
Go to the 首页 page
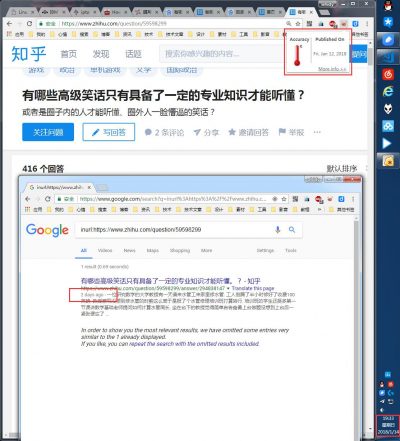(69, 54)
